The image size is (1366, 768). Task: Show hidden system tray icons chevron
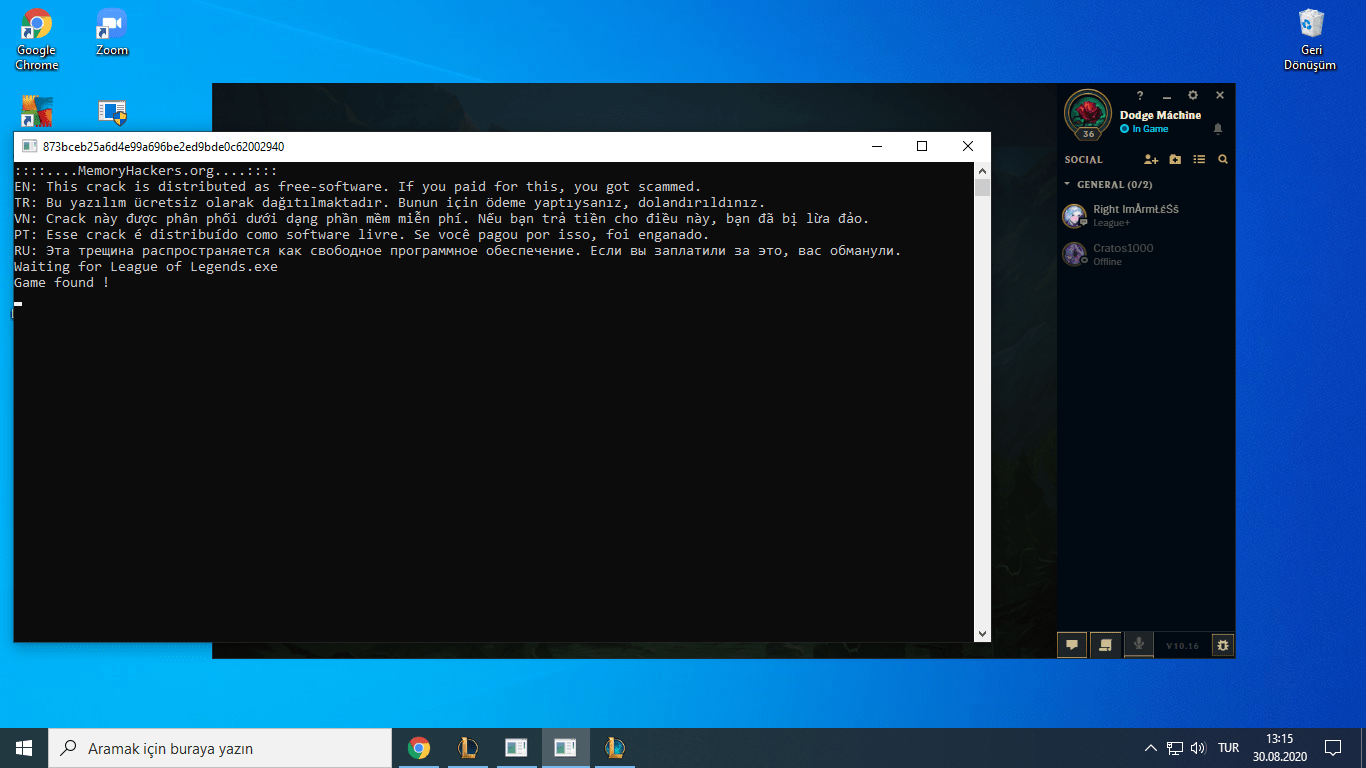(1151, 748)
